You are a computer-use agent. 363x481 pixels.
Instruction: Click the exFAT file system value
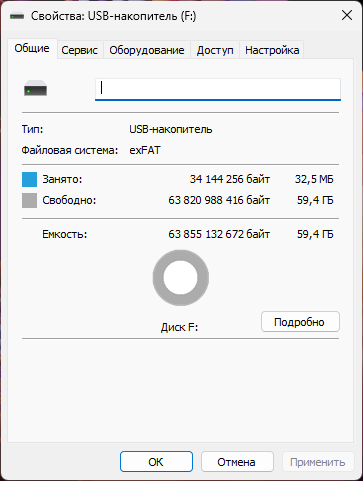coord(145,150)
